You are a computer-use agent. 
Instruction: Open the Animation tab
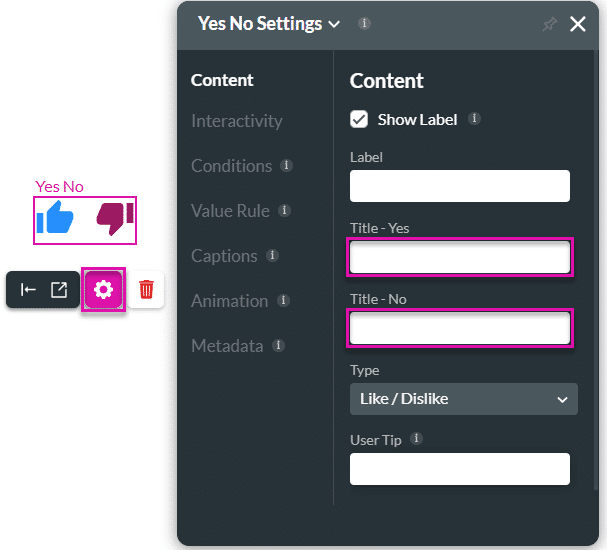[230, 301]
